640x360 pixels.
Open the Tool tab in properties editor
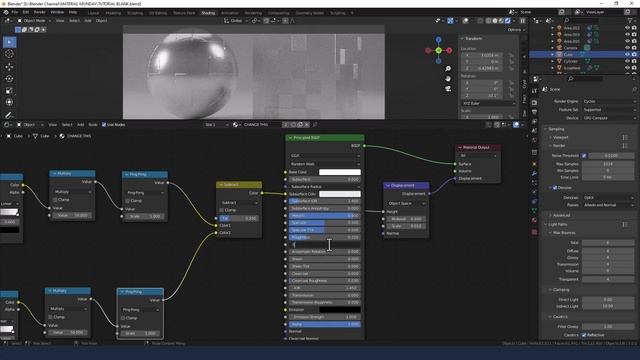click(x=534, y=91)
